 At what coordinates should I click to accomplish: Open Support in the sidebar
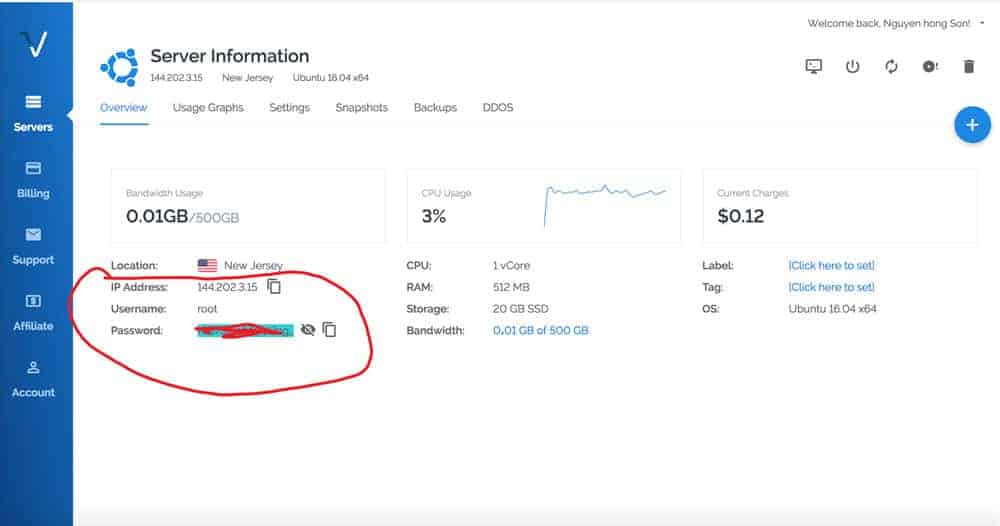click(x=33, y=246)
